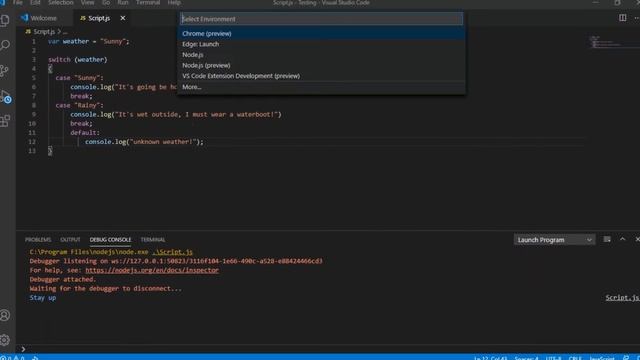Click the CRLF end-of-line status item
Viewport: 640px width, 360px height.
[x=575, y=358]
